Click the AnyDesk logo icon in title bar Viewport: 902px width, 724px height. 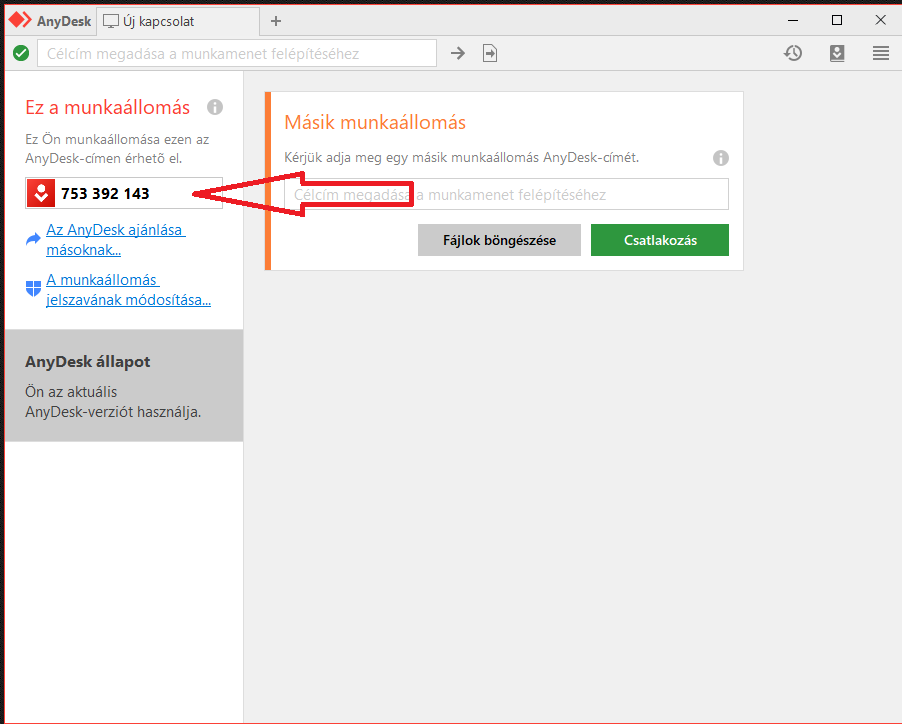(20, 20)
